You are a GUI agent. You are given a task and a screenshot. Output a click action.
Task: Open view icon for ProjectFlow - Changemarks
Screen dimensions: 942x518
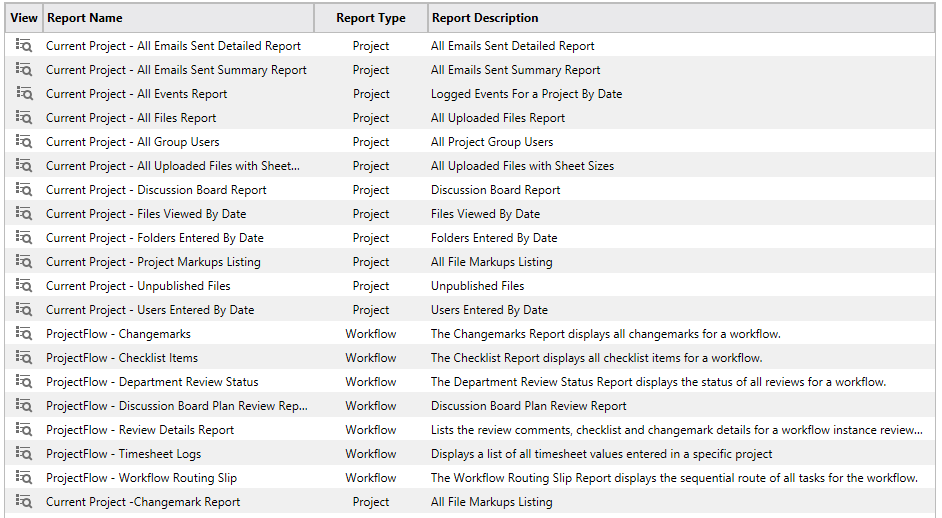pyautogui.click(x=23, y=334)
